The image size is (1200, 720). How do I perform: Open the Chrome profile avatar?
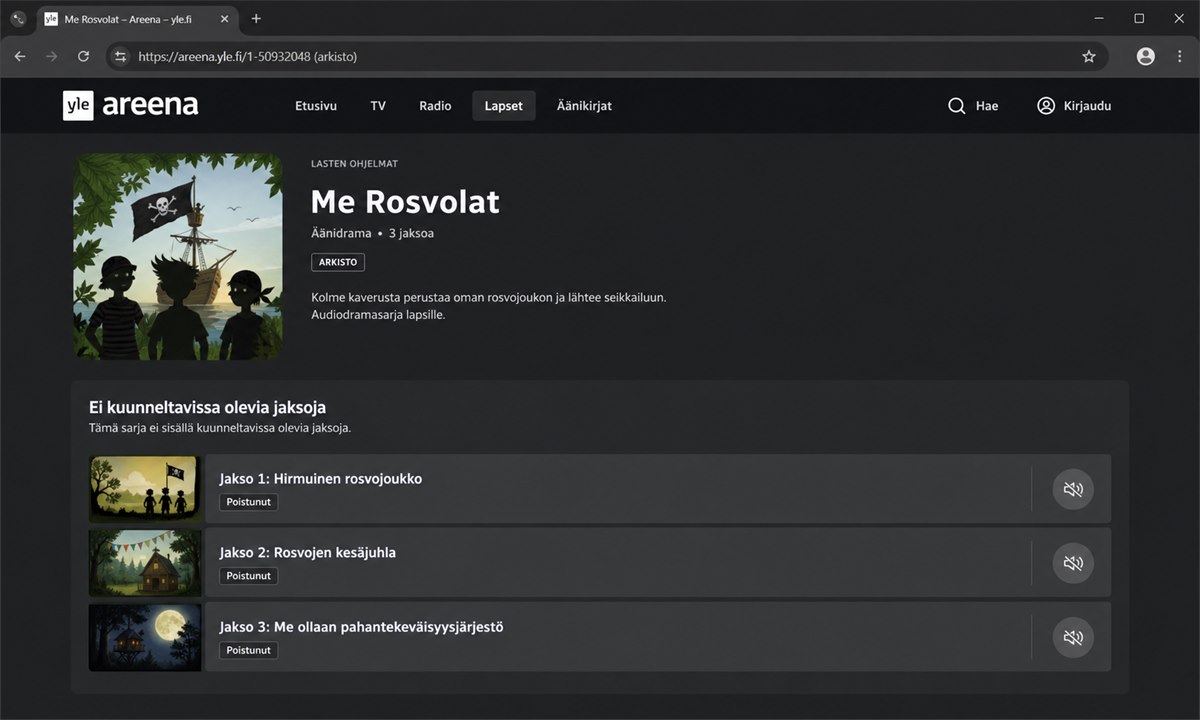point(1146,56)
